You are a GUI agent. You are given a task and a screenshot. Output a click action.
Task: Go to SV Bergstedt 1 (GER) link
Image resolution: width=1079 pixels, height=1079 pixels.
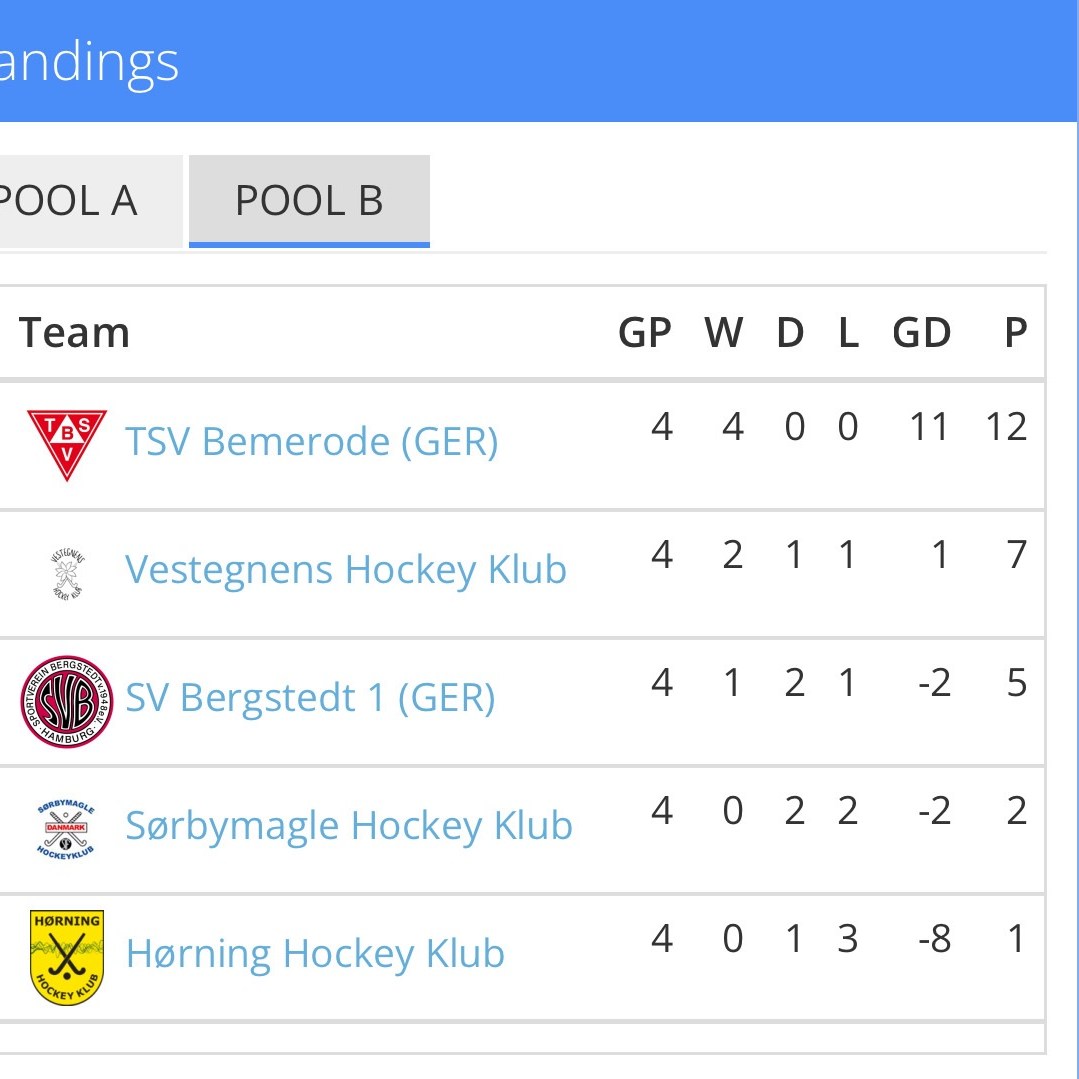(310, 697)
